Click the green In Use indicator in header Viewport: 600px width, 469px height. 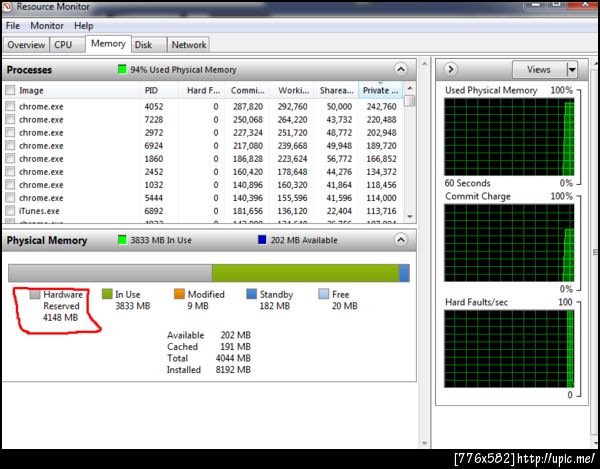point(122,240)
